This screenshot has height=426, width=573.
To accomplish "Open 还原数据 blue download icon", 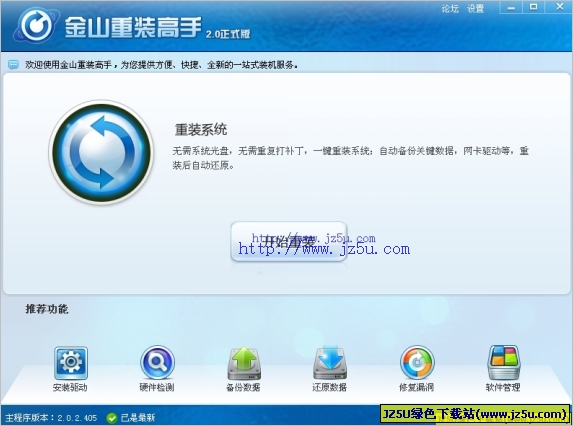I will (330, 362).
